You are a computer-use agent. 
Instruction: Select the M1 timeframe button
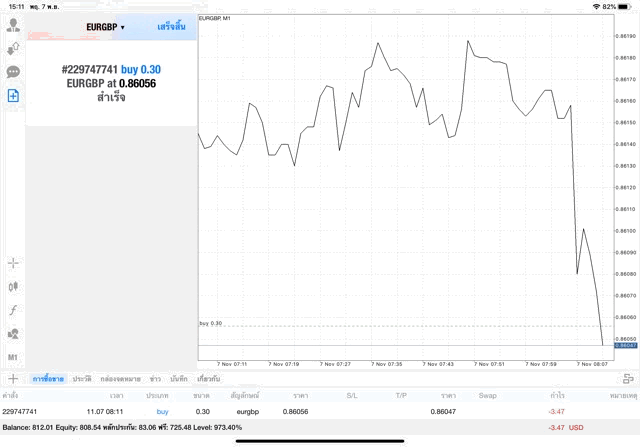coord(13,358)
